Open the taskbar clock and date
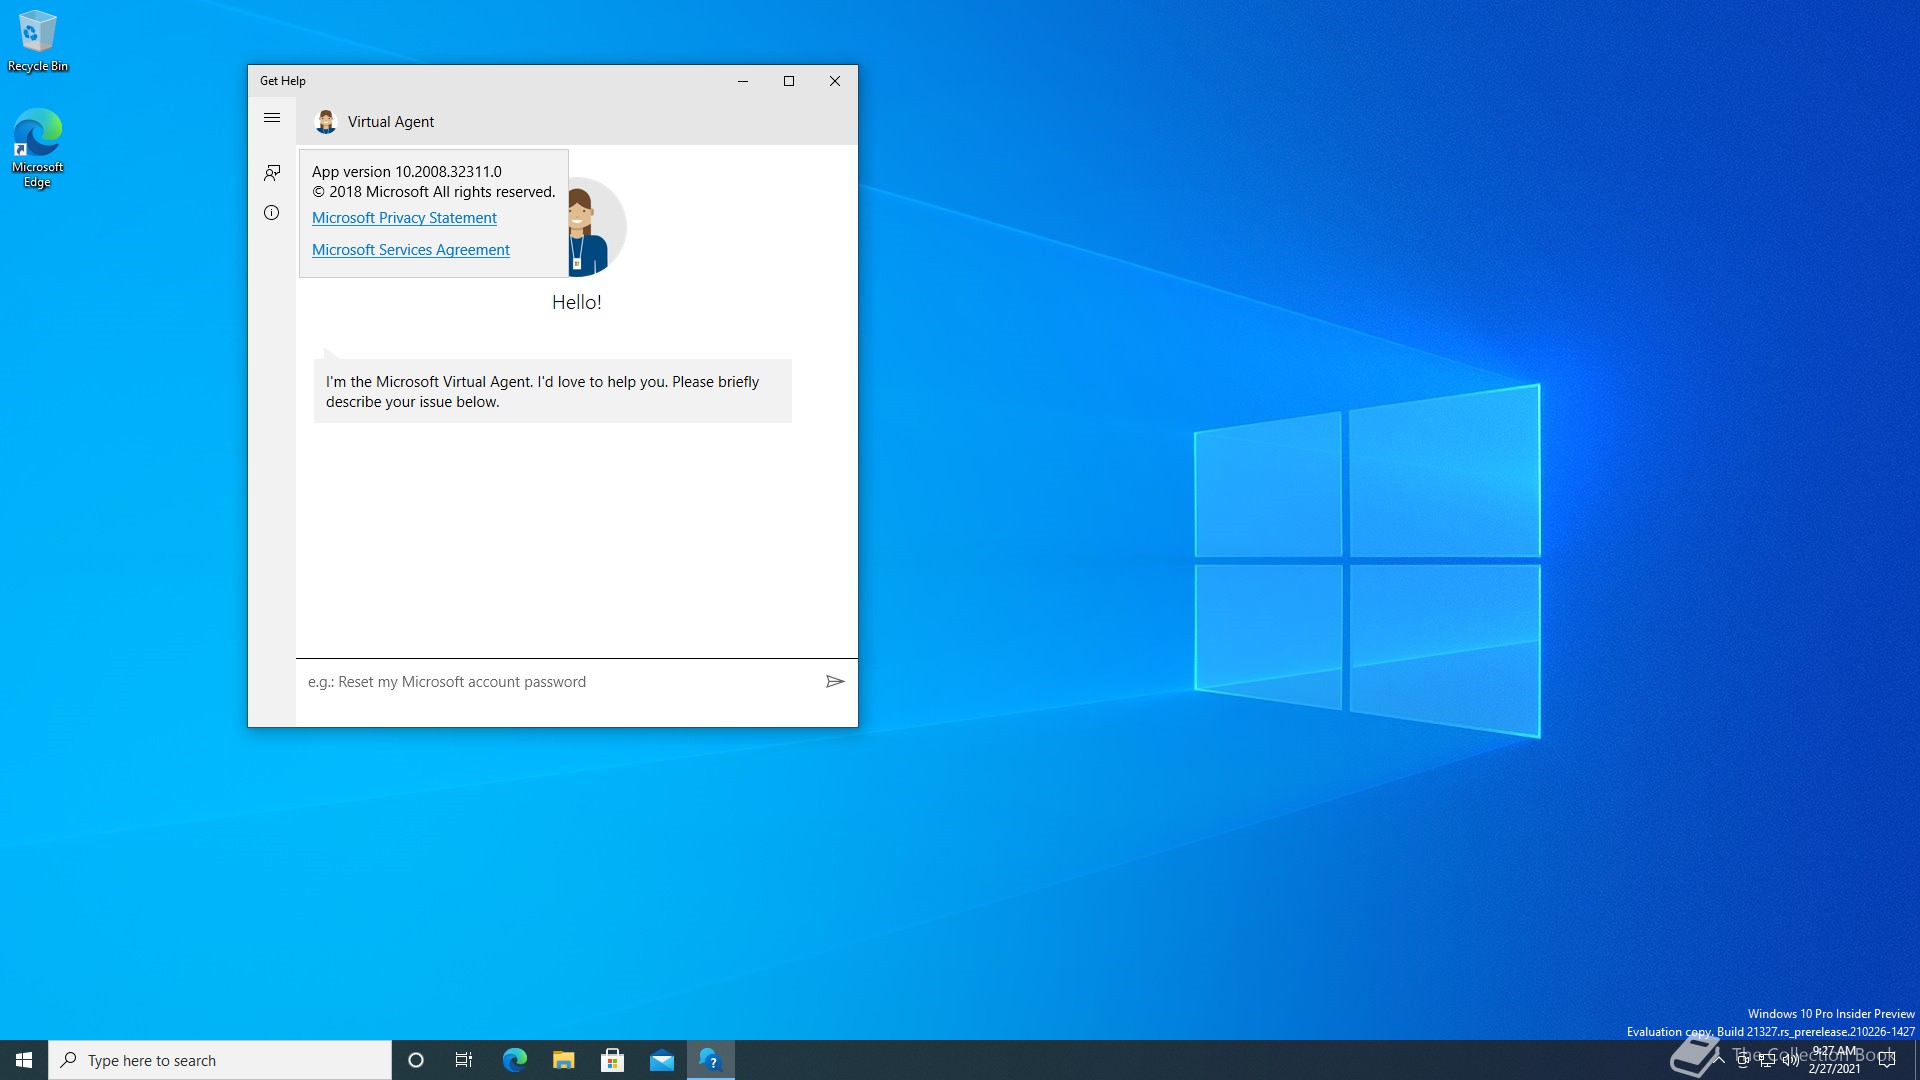 coord(1835,1060)
